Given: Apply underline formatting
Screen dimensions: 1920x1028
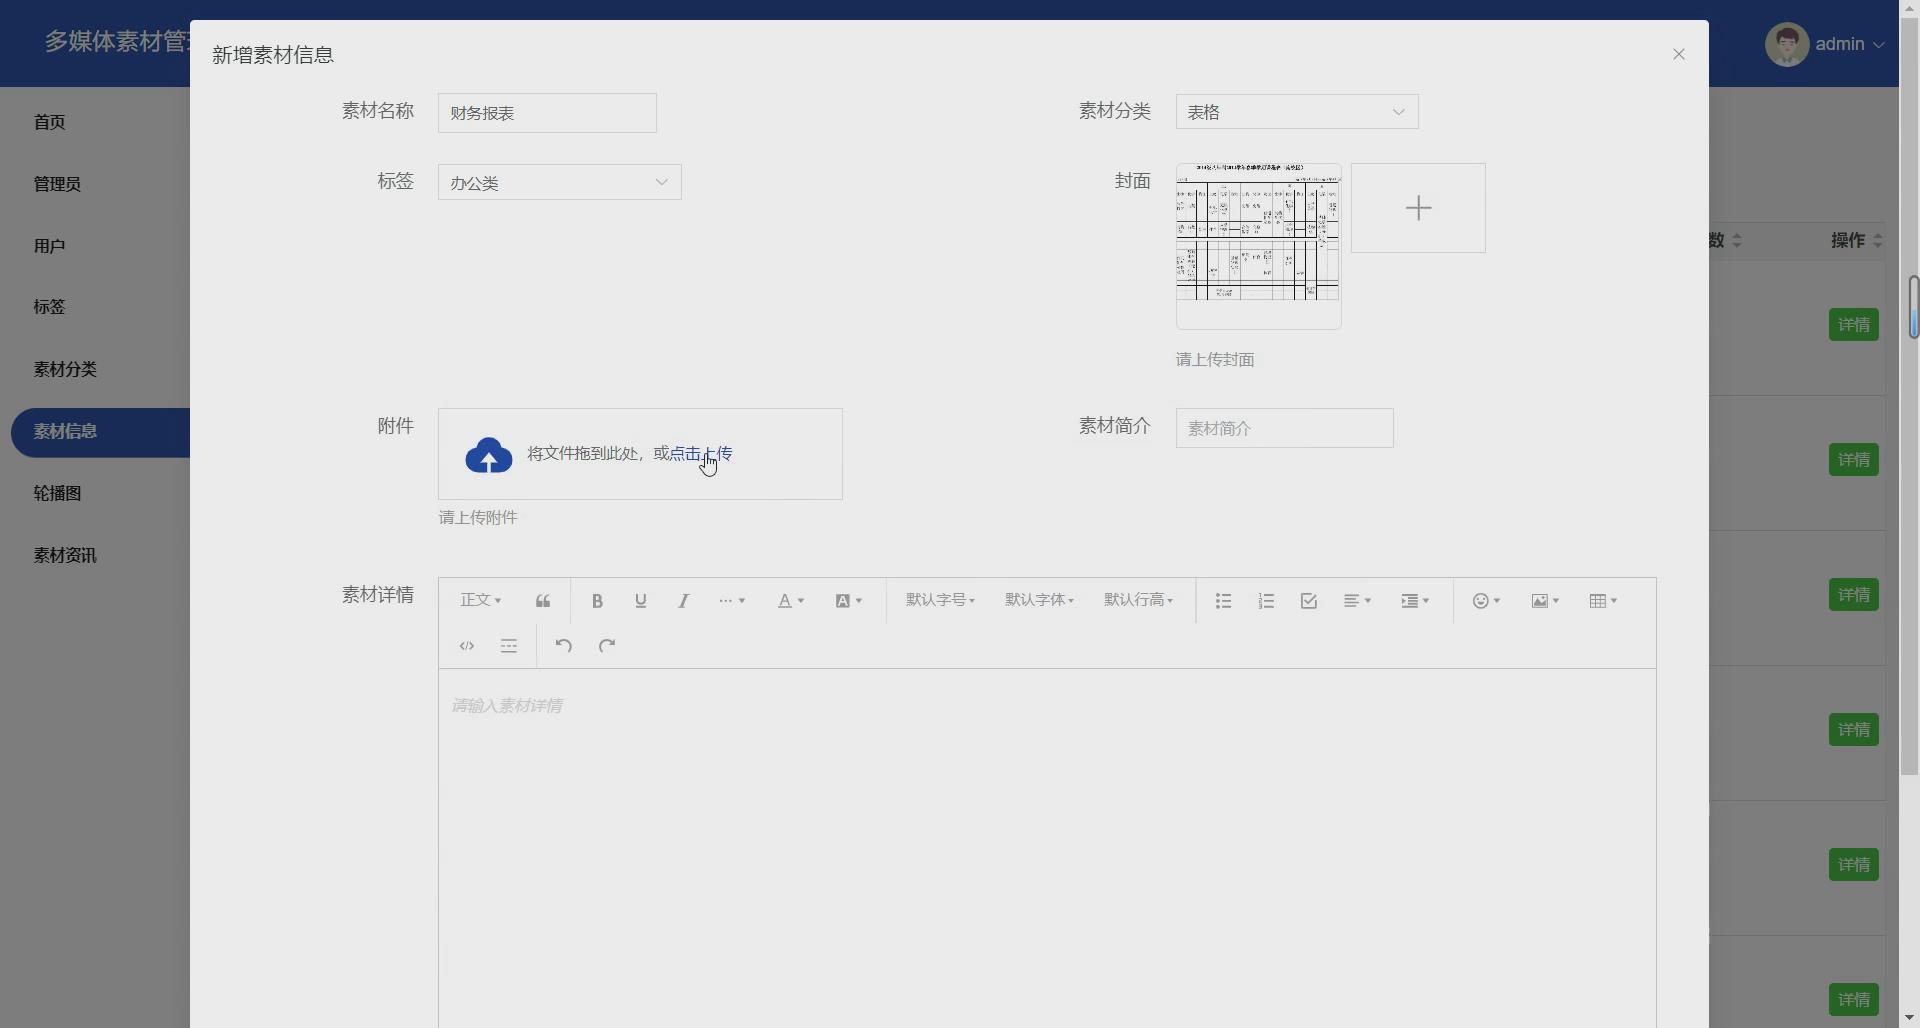Looking at the screenshot, I should (641, 600).
